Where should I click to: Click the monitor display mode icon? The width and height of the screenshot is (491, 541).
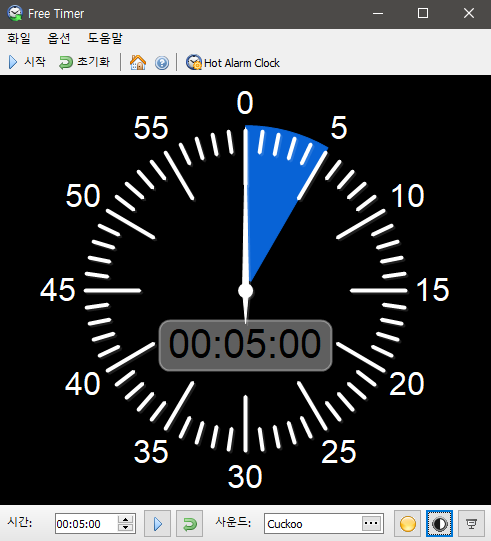(x=471, y=524)
